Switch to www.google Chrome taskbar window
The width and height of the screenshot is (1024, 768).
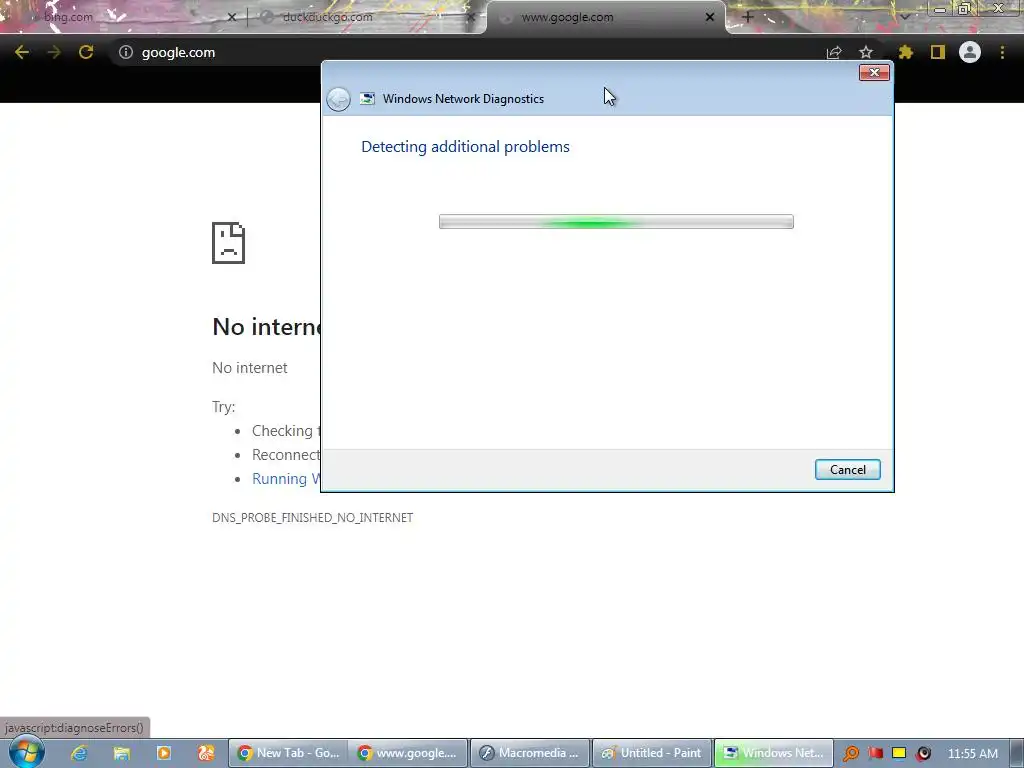pos(408,753)
